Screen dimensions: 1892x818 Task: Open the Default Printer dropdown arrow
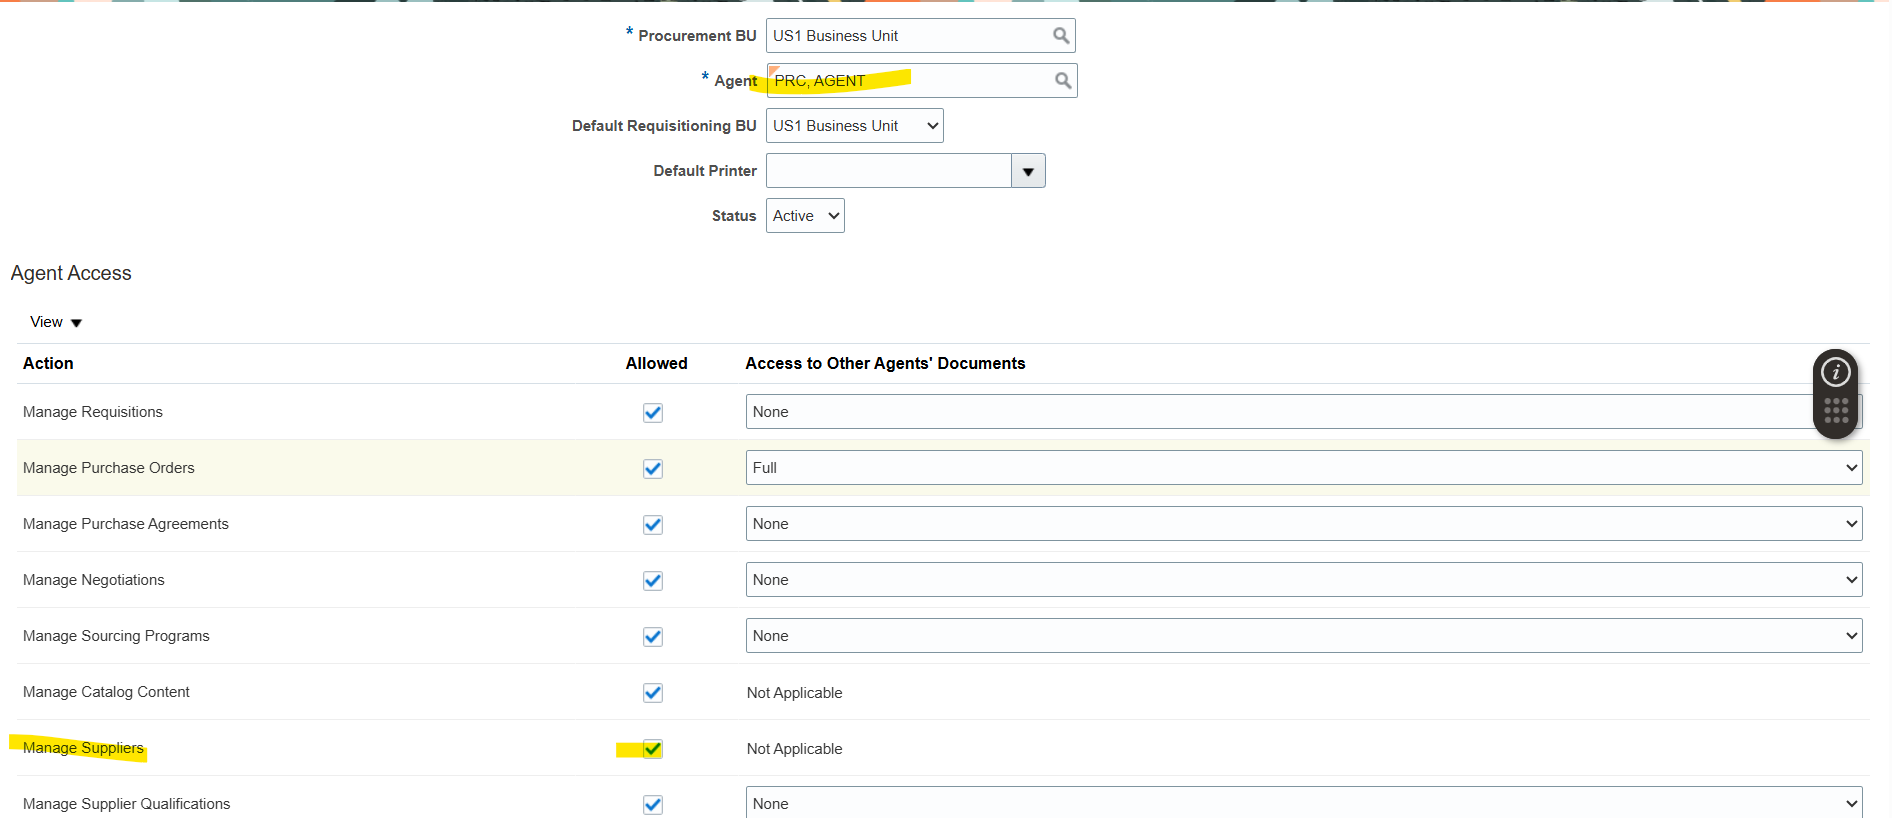pyautogui.click(x=1028, y=171)
